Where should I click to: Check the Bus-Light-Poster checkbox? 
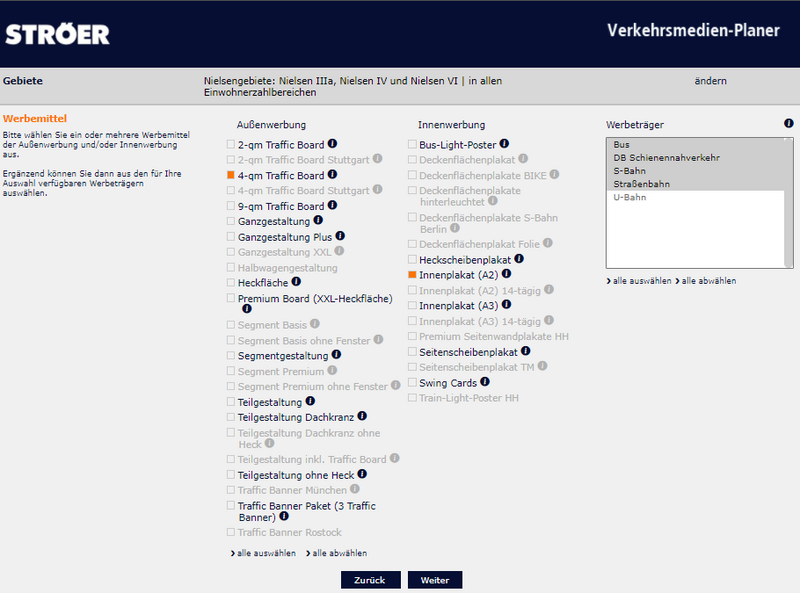coord(412,144)
